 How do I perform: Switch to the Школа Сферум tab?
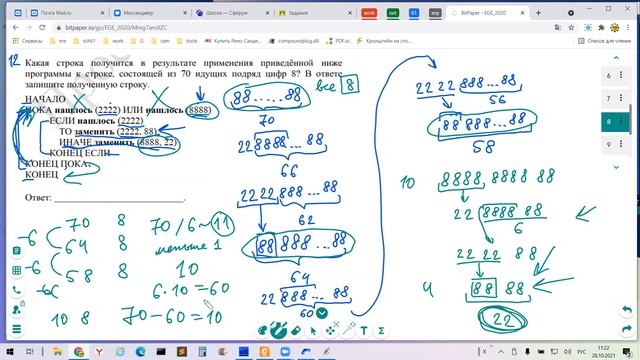tap(233, 13)
